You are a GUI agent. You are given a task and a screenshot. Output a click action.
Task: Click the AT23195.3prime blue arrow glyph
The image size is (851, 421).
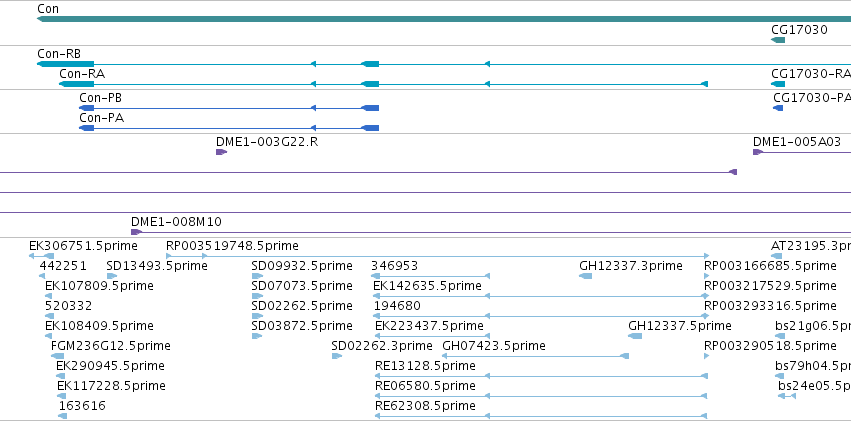tap(777, 256)
